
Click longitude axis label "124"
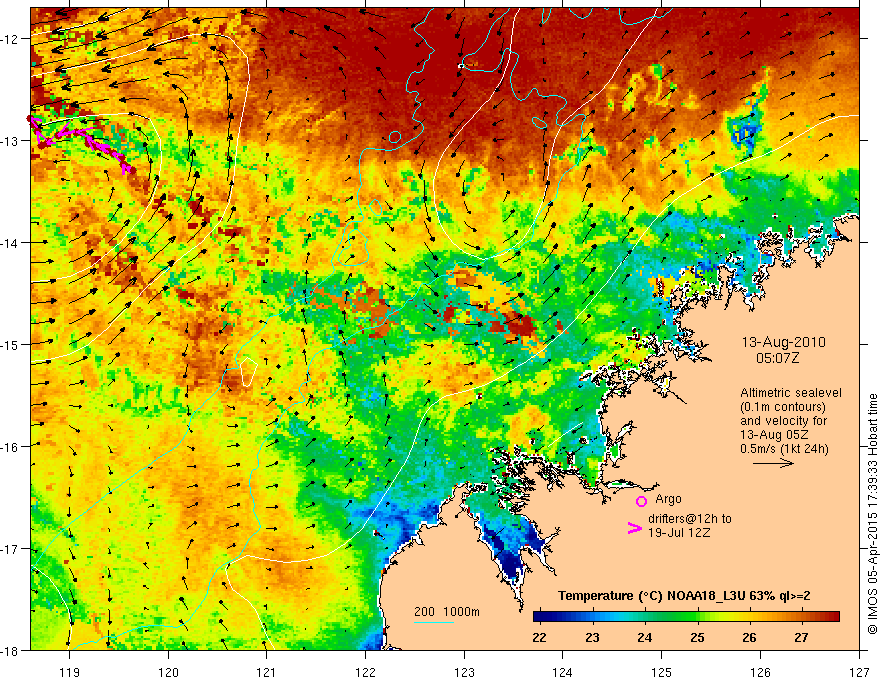[563, 672]
